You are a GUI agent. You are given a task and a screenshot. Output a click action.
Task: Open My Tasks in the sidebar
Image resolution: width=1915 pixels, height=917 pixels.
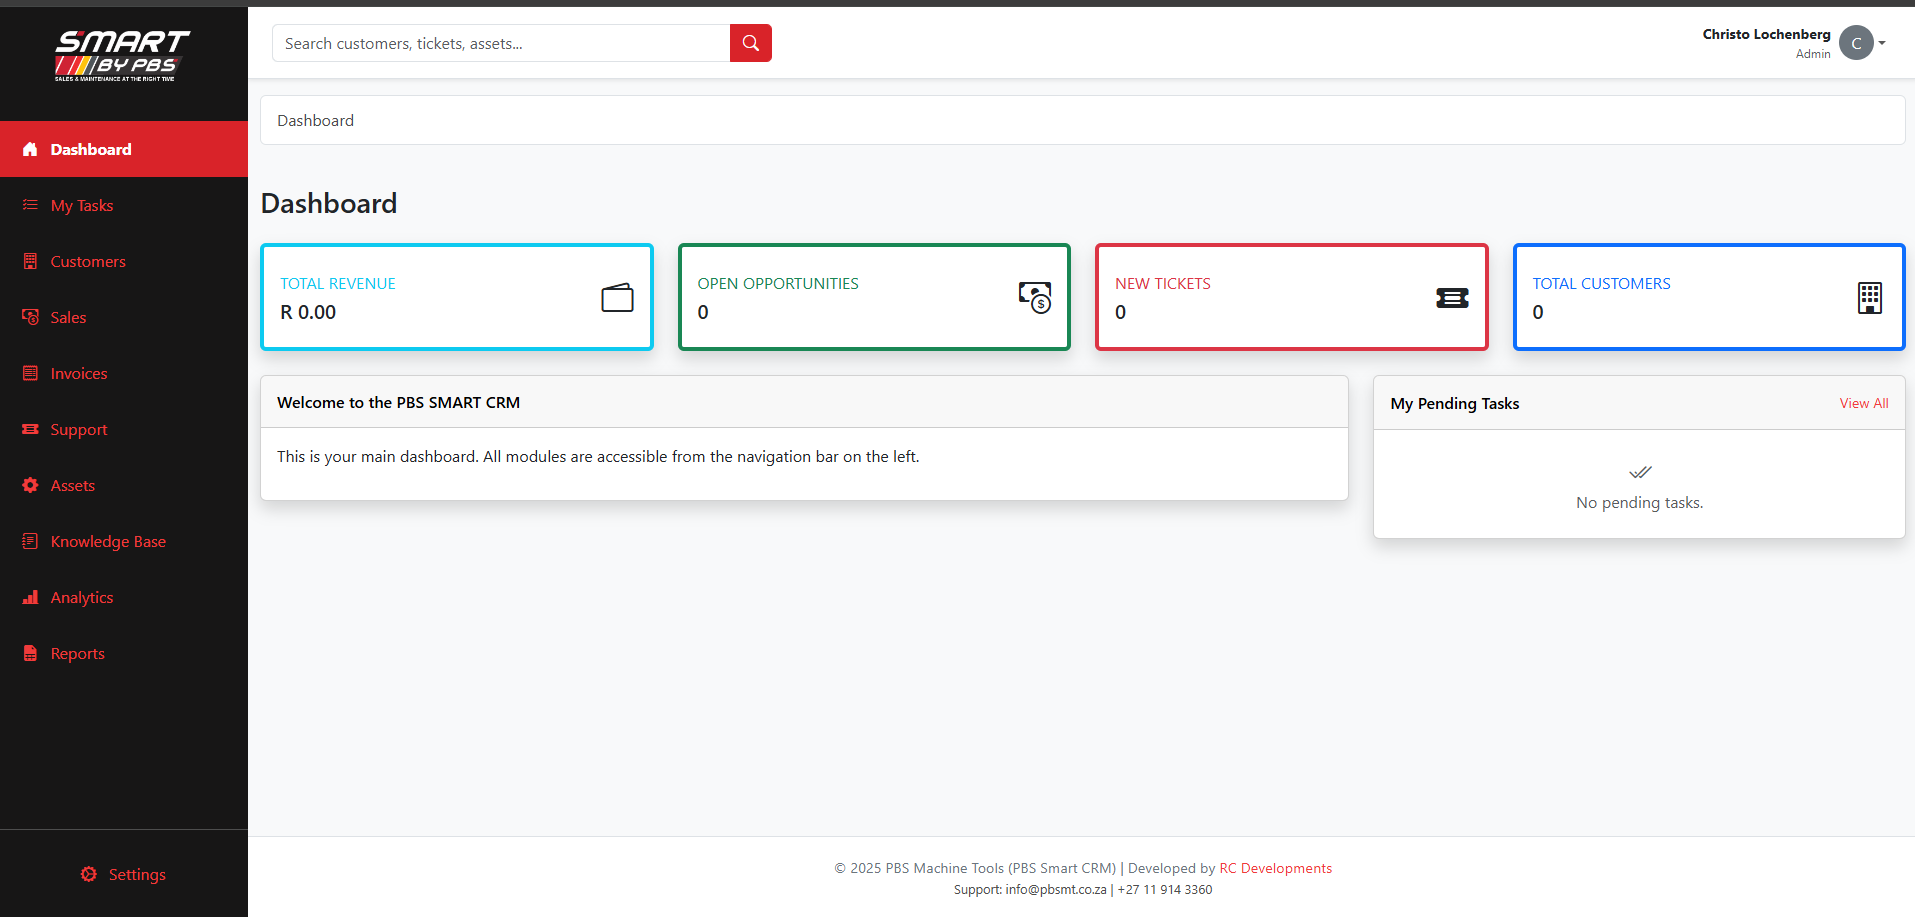click(x=124, y=205)
